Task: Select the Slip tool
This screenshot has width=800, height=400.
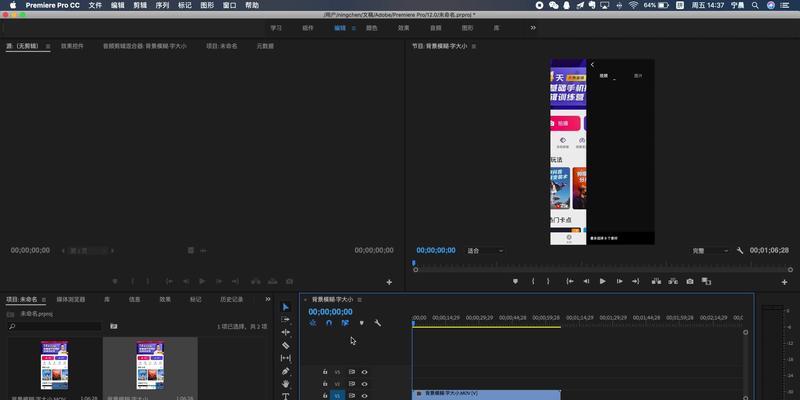Action: coord(285,358)
